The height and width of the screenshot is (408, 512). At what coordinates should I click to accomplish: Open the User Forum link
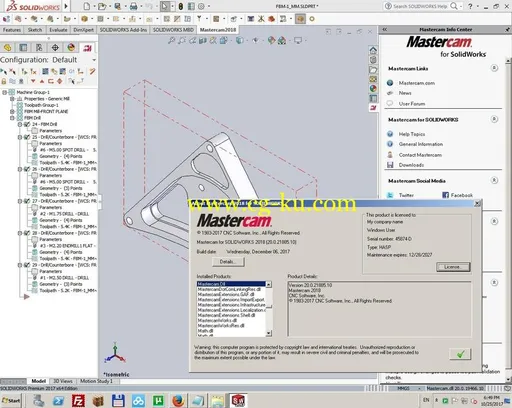[412, 104]
